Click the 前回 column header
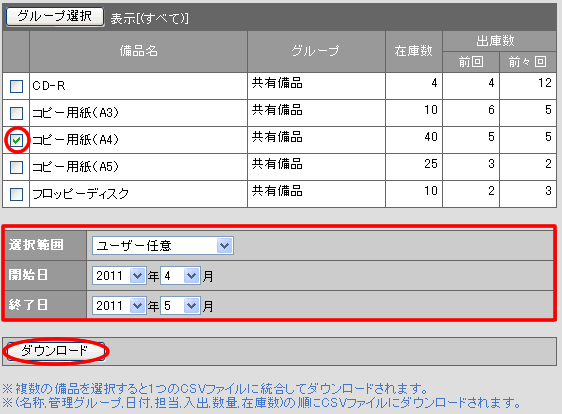 point(471,62)
